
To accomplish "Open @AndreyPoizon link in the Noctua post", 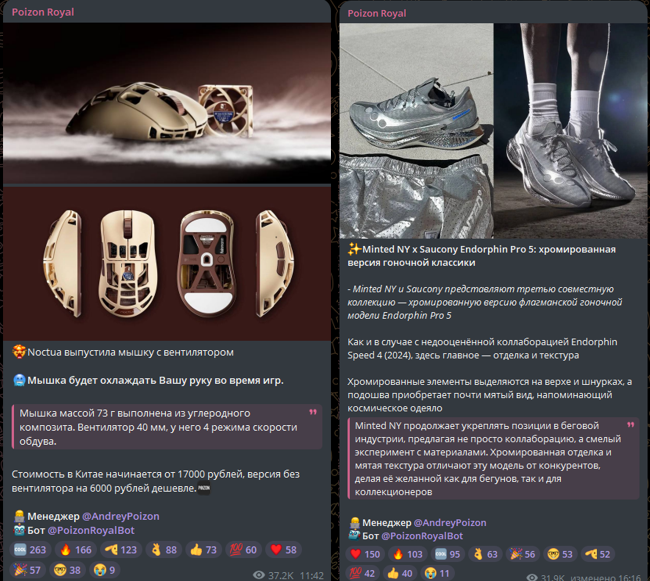I will (121, 516).
